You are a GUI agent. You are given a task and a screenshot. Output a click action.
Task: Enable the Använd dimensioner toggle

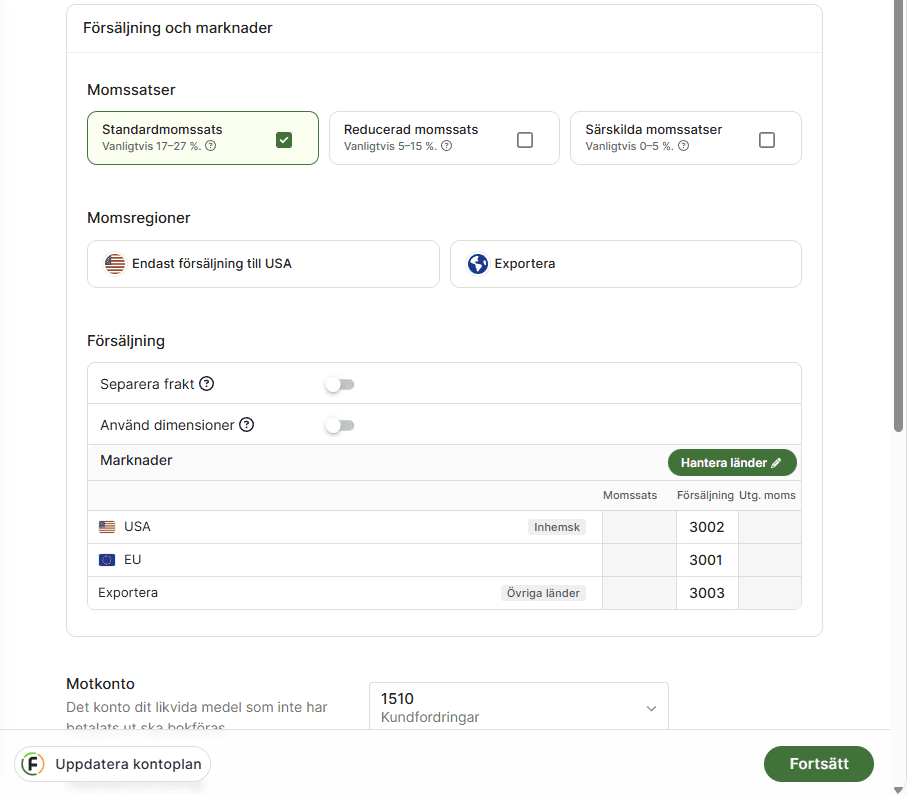pyautogui.click(x=339, y=425)
